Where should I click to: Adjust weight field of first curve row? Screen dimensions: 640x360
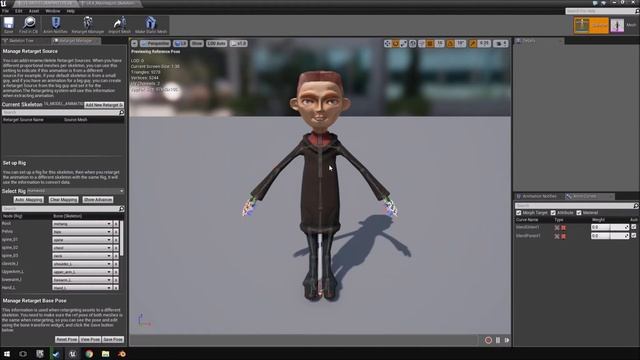[610, 227]
